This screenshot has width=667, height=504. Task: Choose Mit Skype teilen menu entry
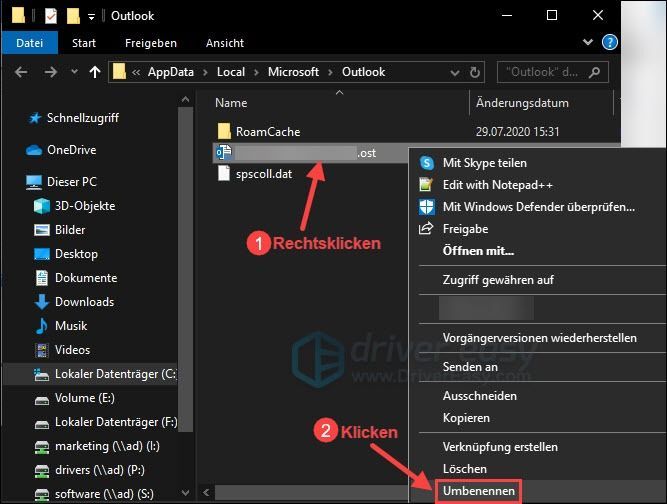point(485,163)
